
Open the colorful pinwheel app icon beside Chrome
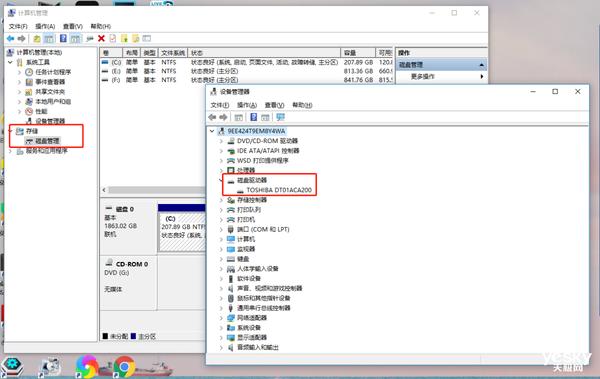(x=87, y=367)
